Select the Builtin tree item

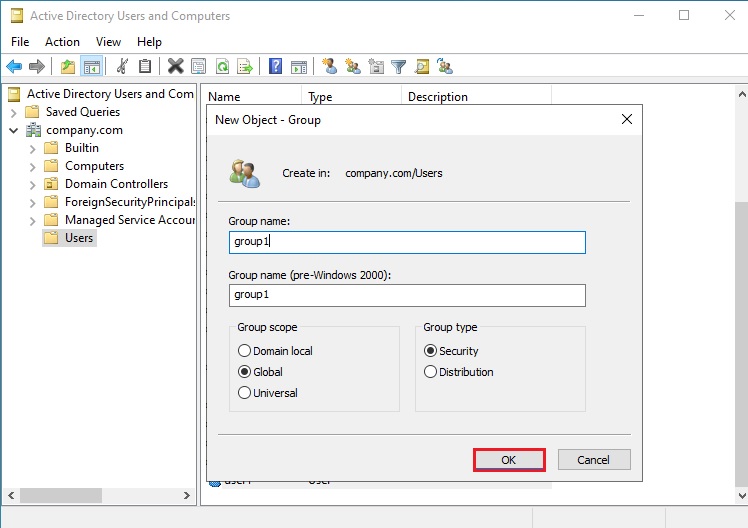point(82,148)
